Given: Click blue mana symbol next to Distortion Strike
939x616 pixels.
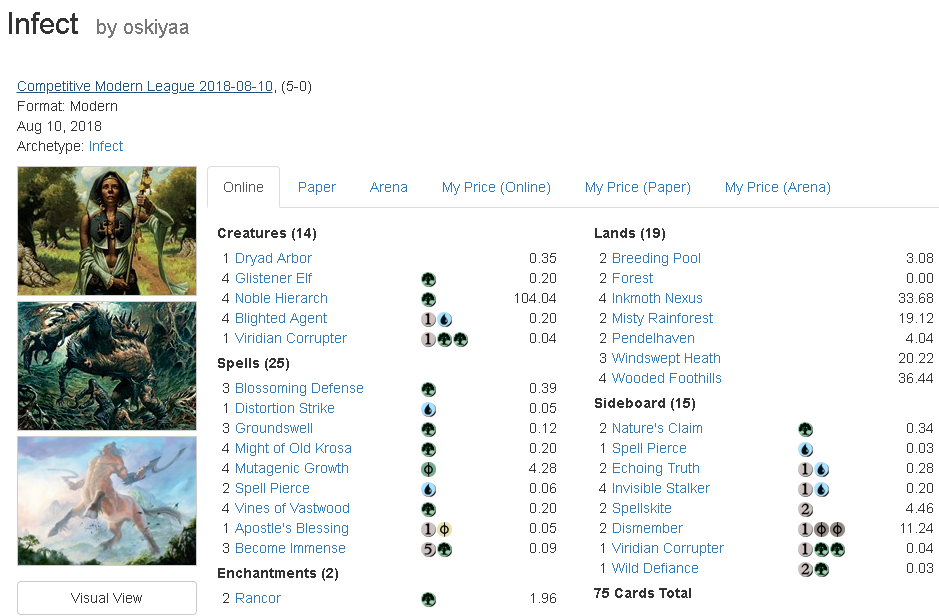Looking at the screenshot, I should (x=428, y=409).
